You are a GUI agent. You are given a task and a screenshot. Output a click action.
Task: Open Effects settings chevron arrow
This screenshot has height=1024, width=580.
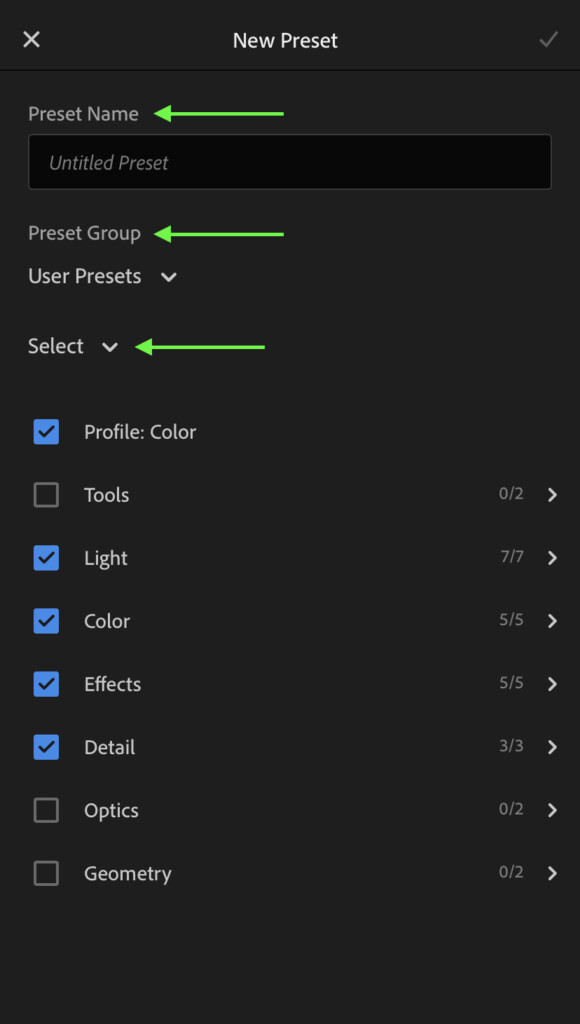coord(553,684)
